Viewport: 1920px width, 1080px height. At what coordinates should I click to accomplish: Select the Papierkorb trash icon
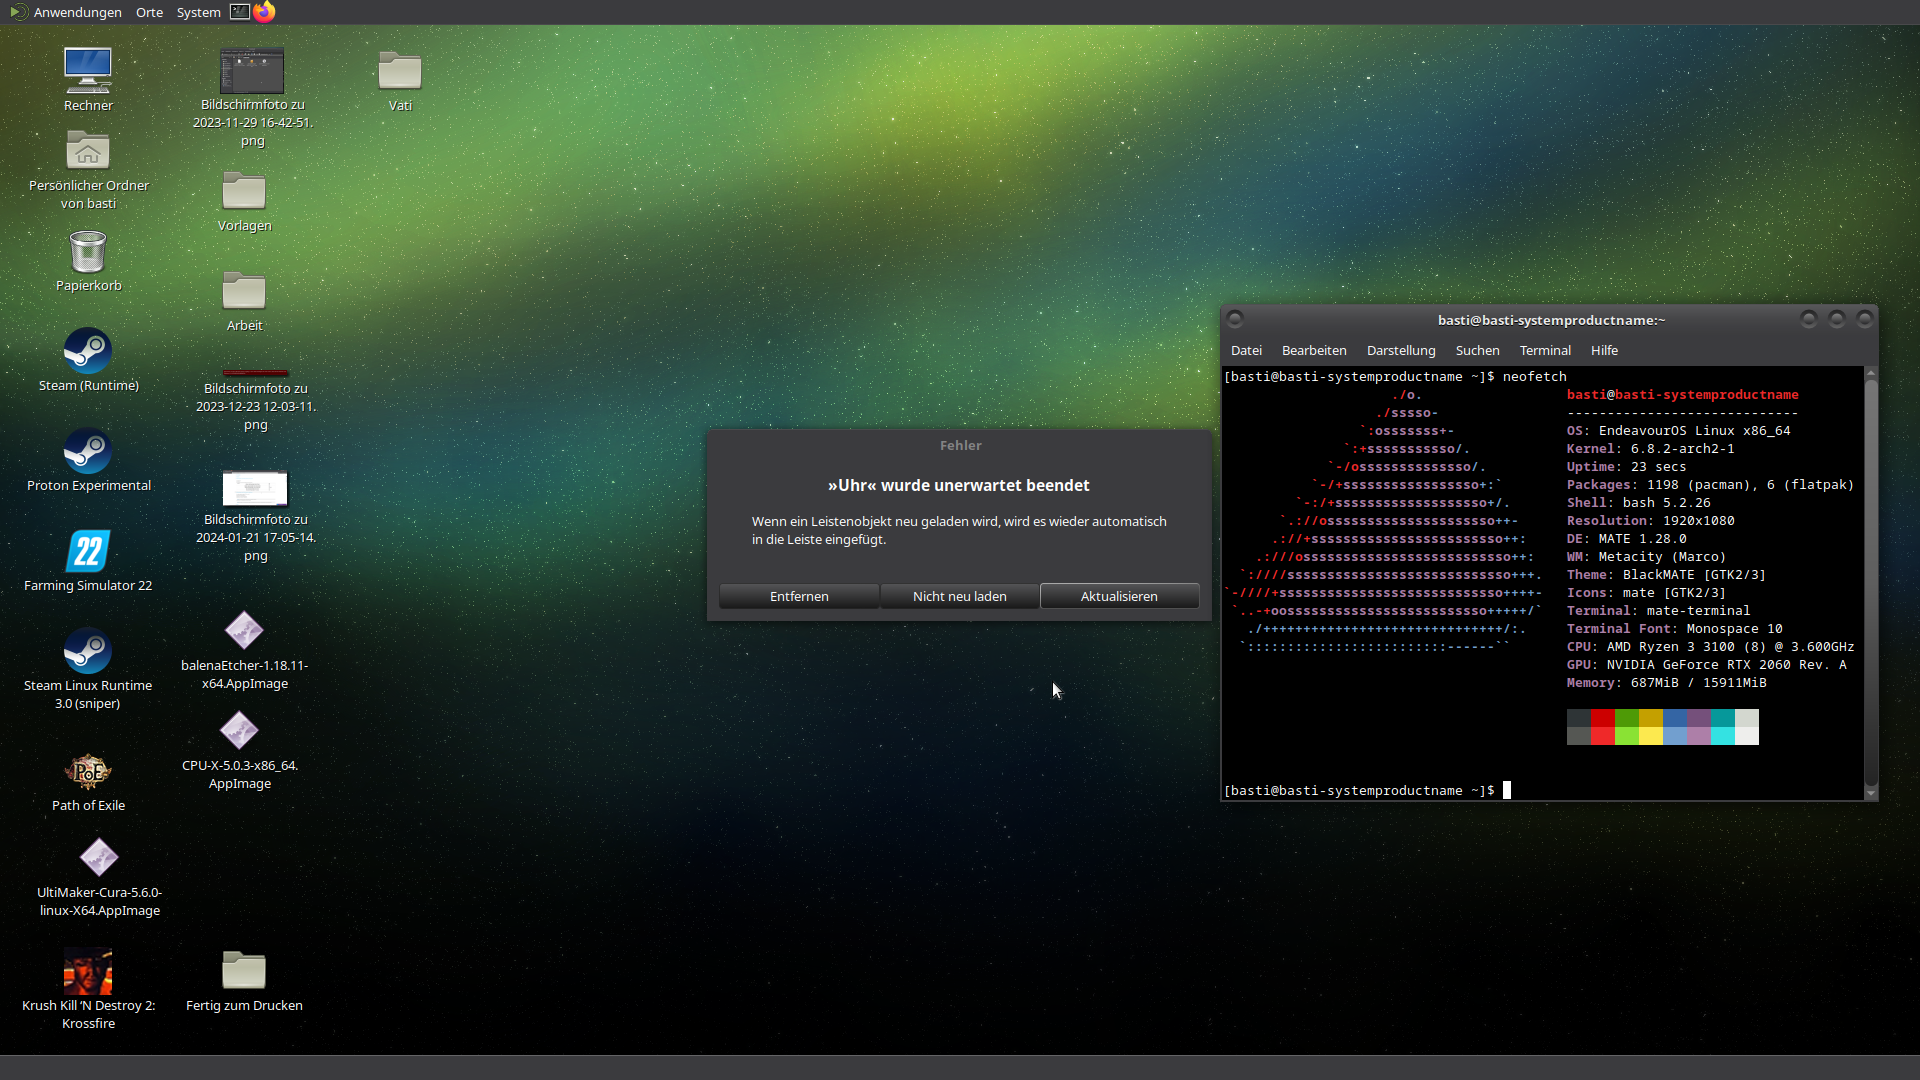88,252
